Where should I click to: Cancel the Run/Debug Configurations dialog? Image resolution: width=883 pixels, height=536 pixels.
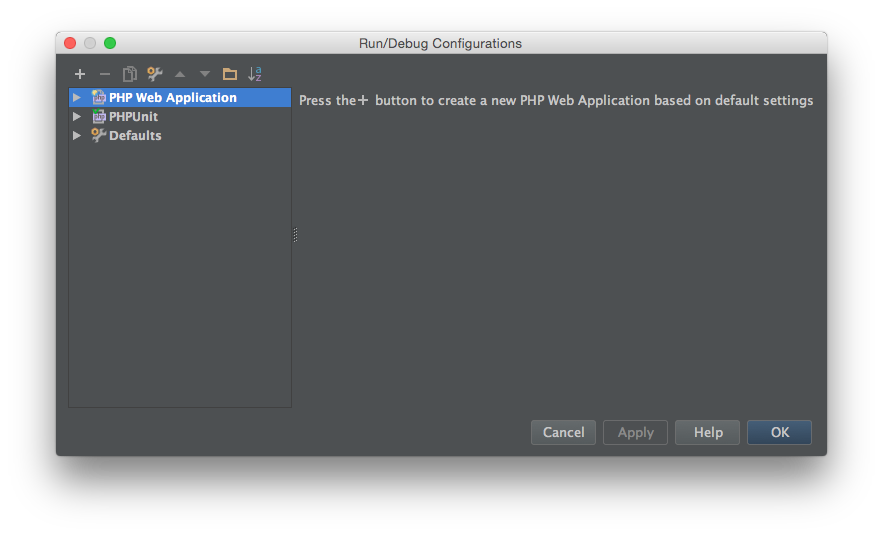563,432
